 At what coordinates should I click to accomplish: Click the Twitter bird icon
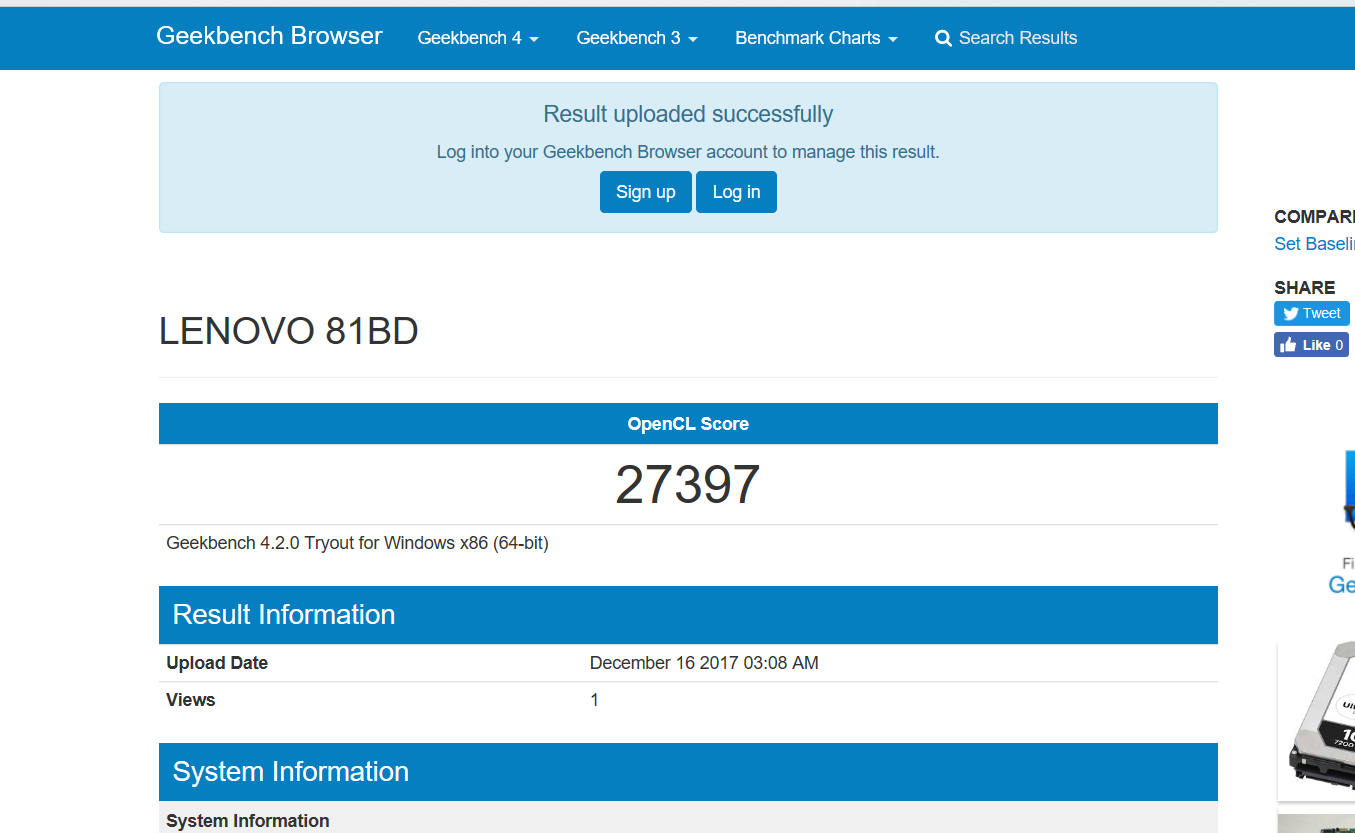pyautogui.click(x=1290, y=313)
